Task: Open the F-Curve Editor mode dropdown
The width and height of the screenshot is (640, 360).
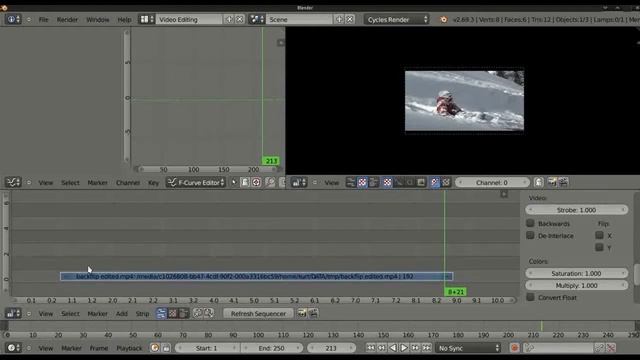Action: (x=196, y=182)
